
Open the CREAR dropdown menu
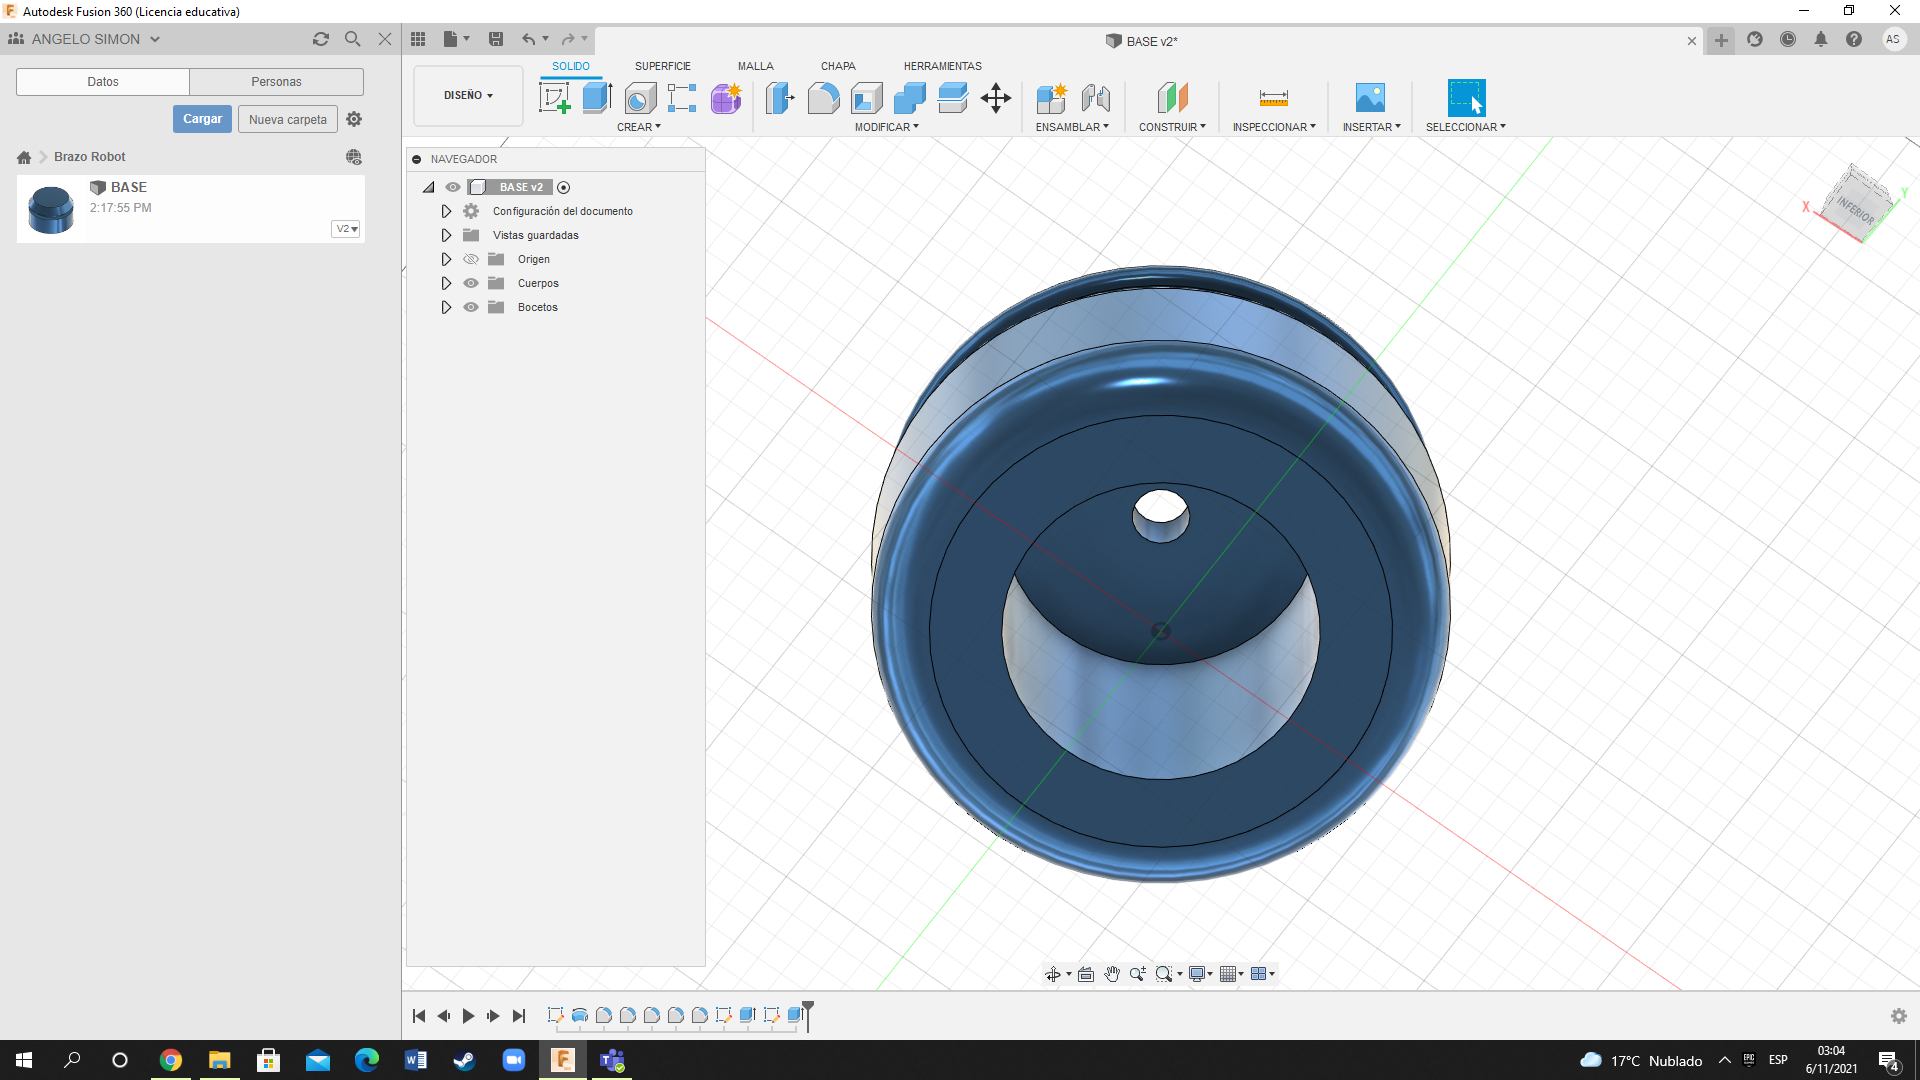(639, 127)
